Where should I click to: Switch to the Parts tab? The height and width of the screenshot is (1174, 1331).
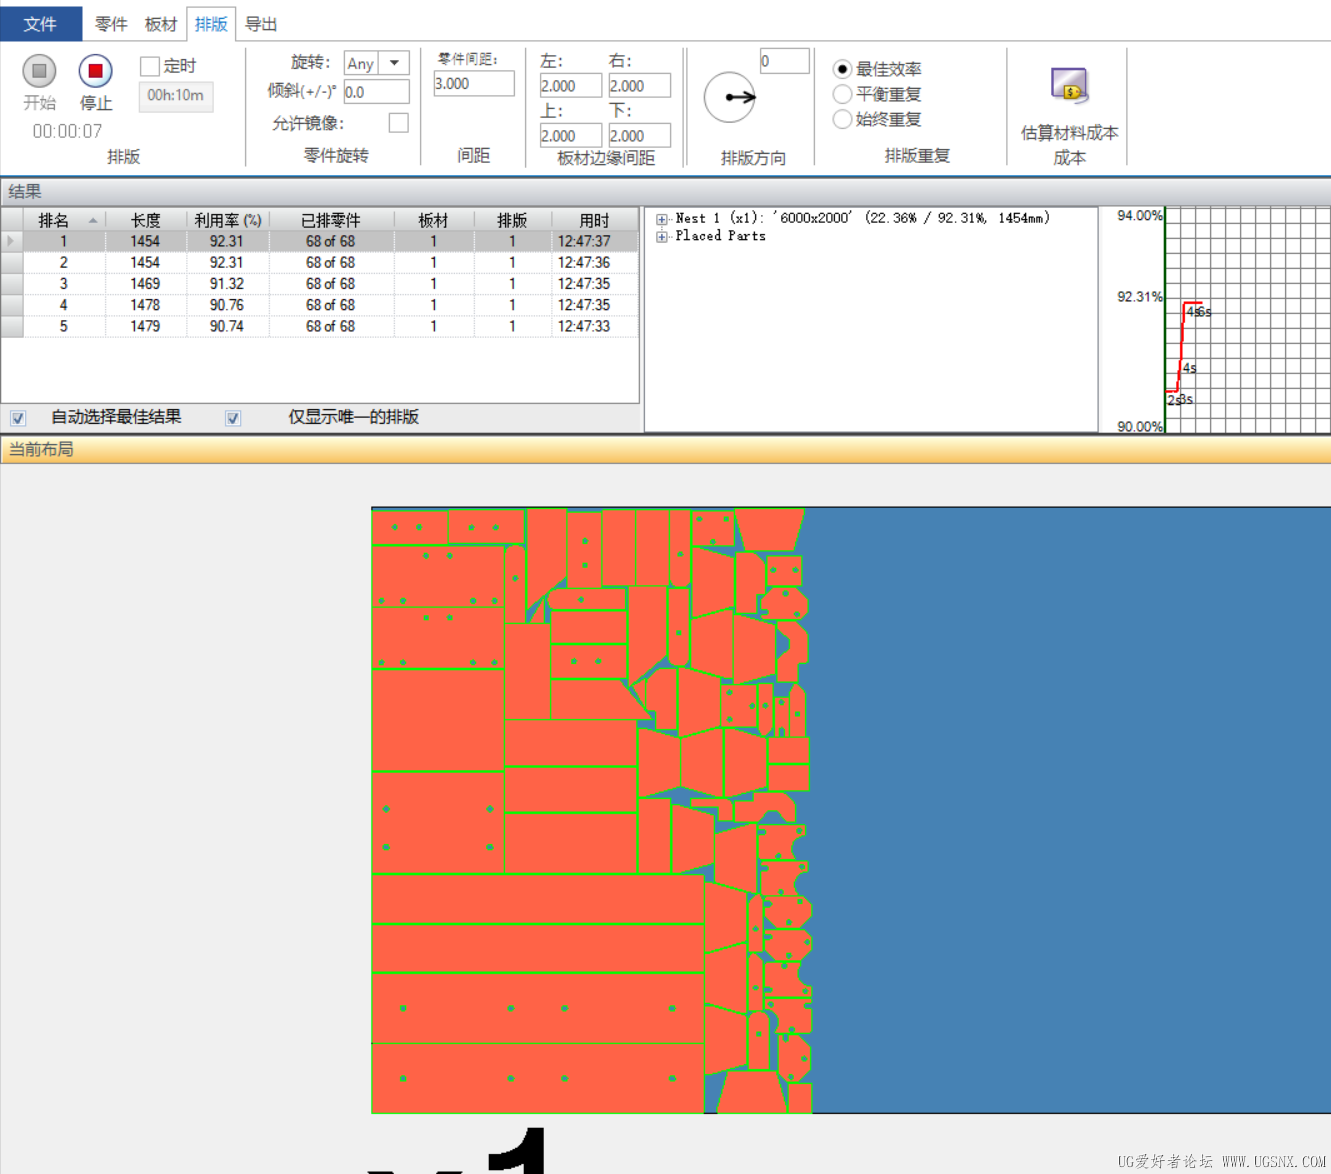tap(111, 24)
